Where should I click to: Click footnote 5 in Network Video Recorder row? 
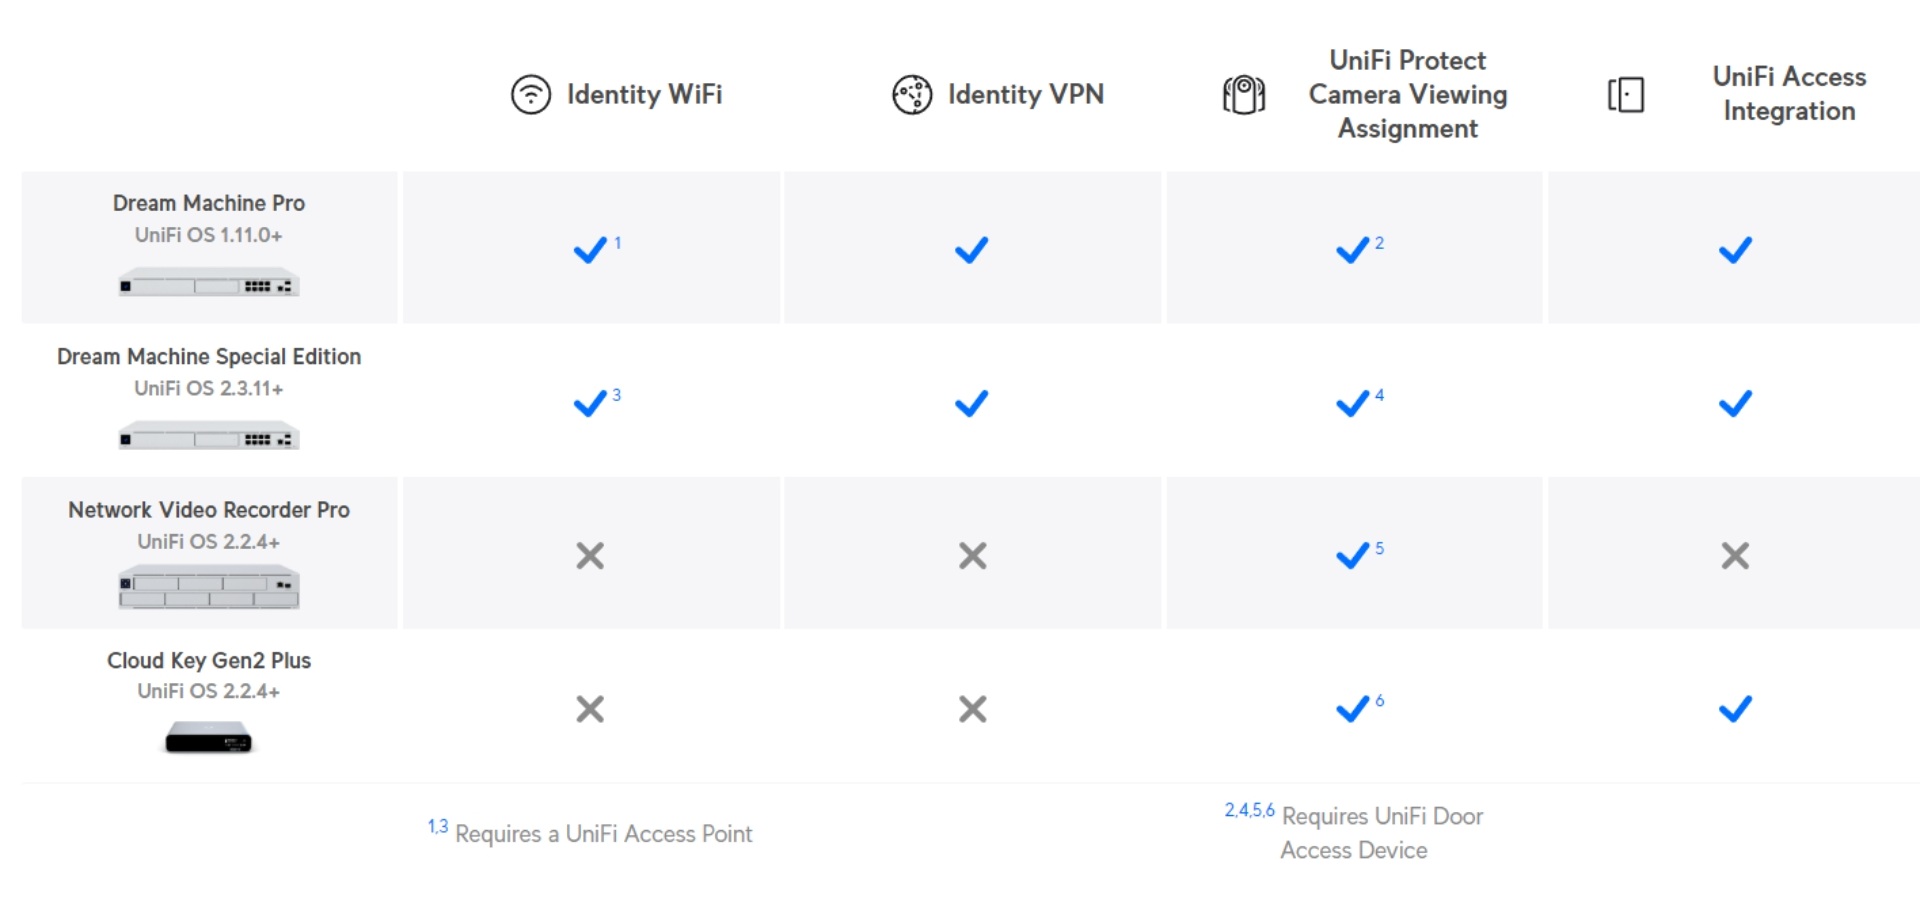pyautogui.click(x=1379, y=548)
